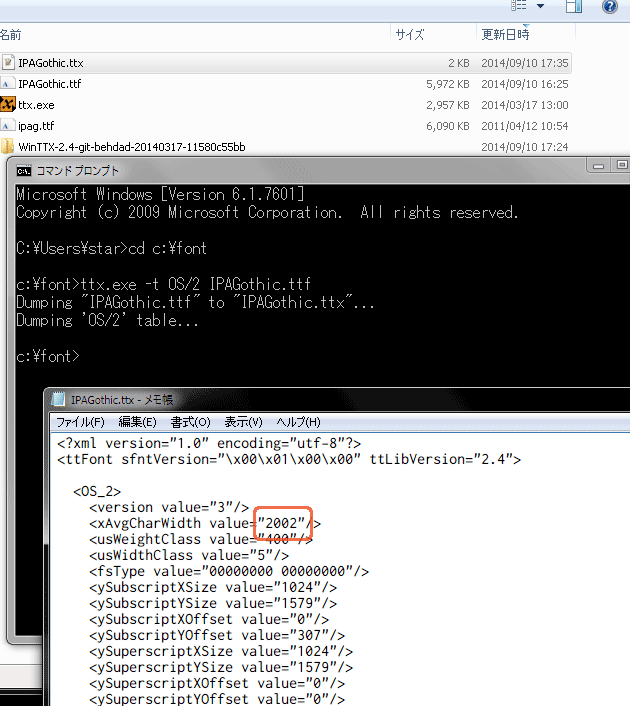The image size is (630, 706).
Task: Click the ySubscriptYOffset value="307" line
Action: pos(217,635)
